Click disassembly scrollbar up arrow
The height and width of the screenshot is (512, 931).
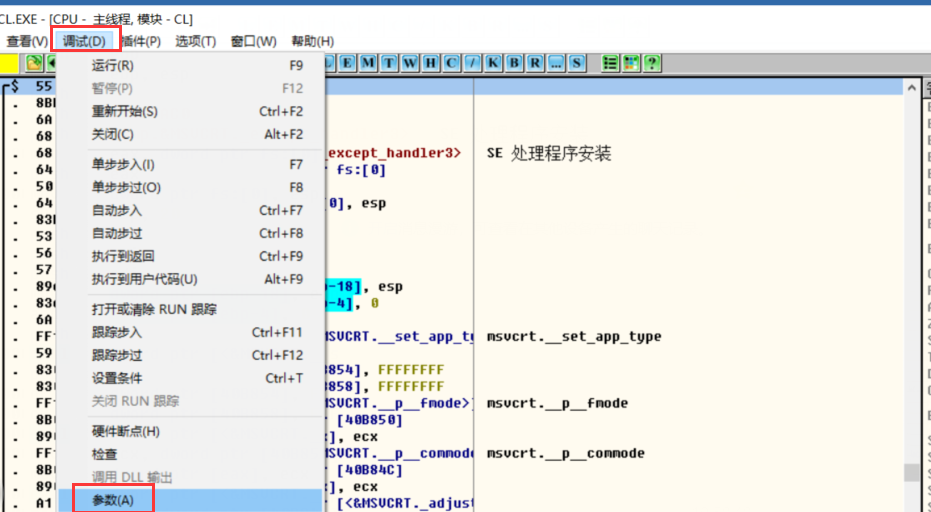click(x=912, y=88)
